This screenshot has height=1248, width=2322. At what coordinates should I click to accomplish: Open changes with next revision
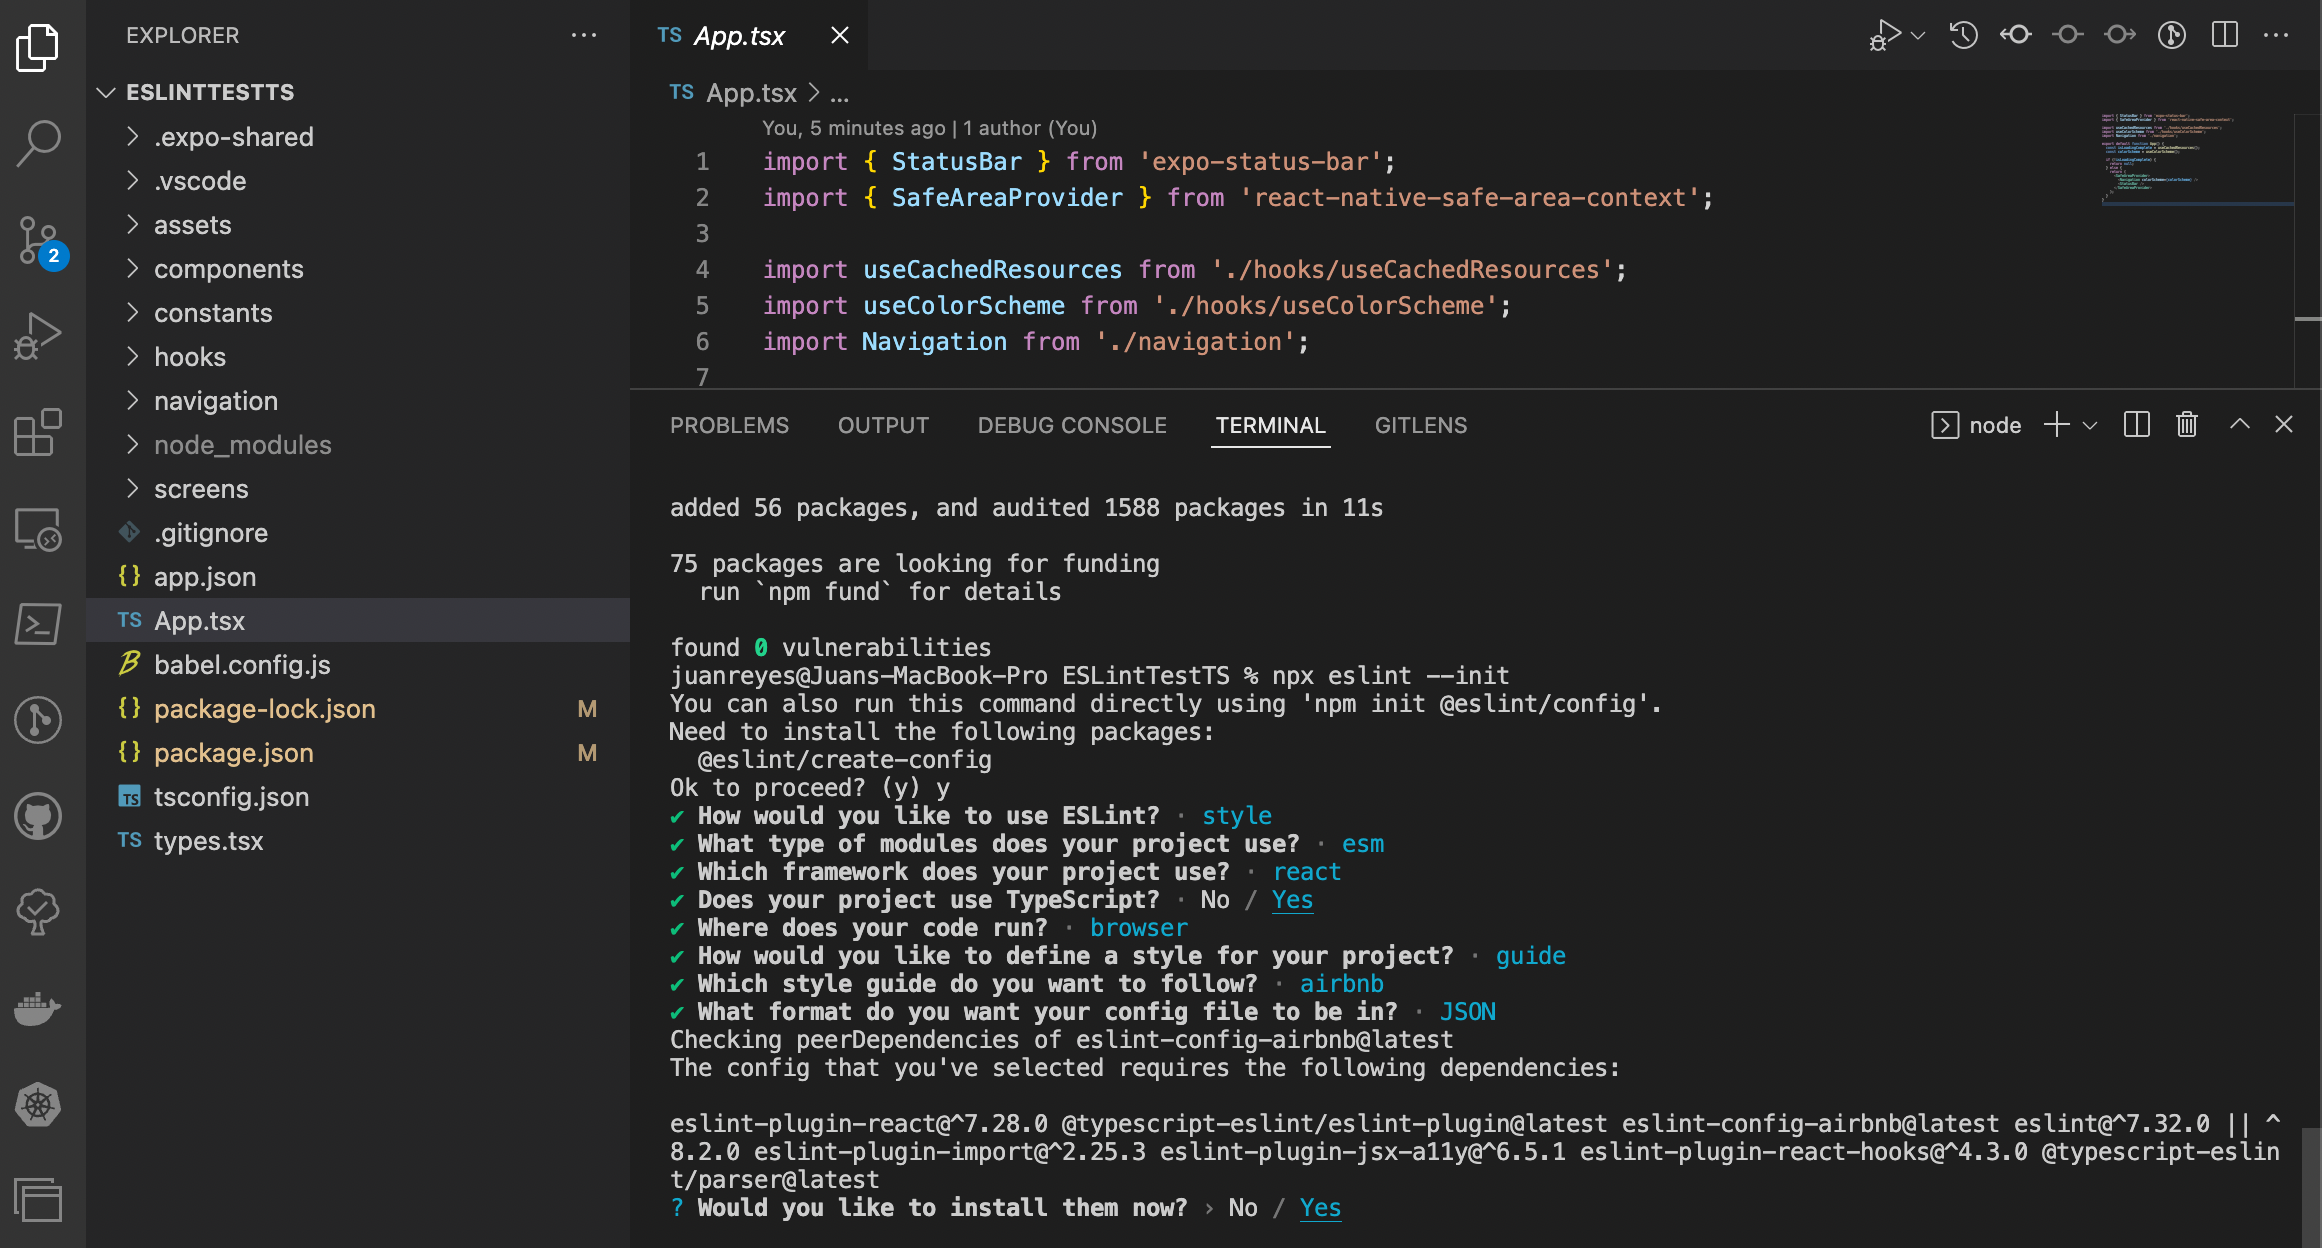[x=2120, y=35]
